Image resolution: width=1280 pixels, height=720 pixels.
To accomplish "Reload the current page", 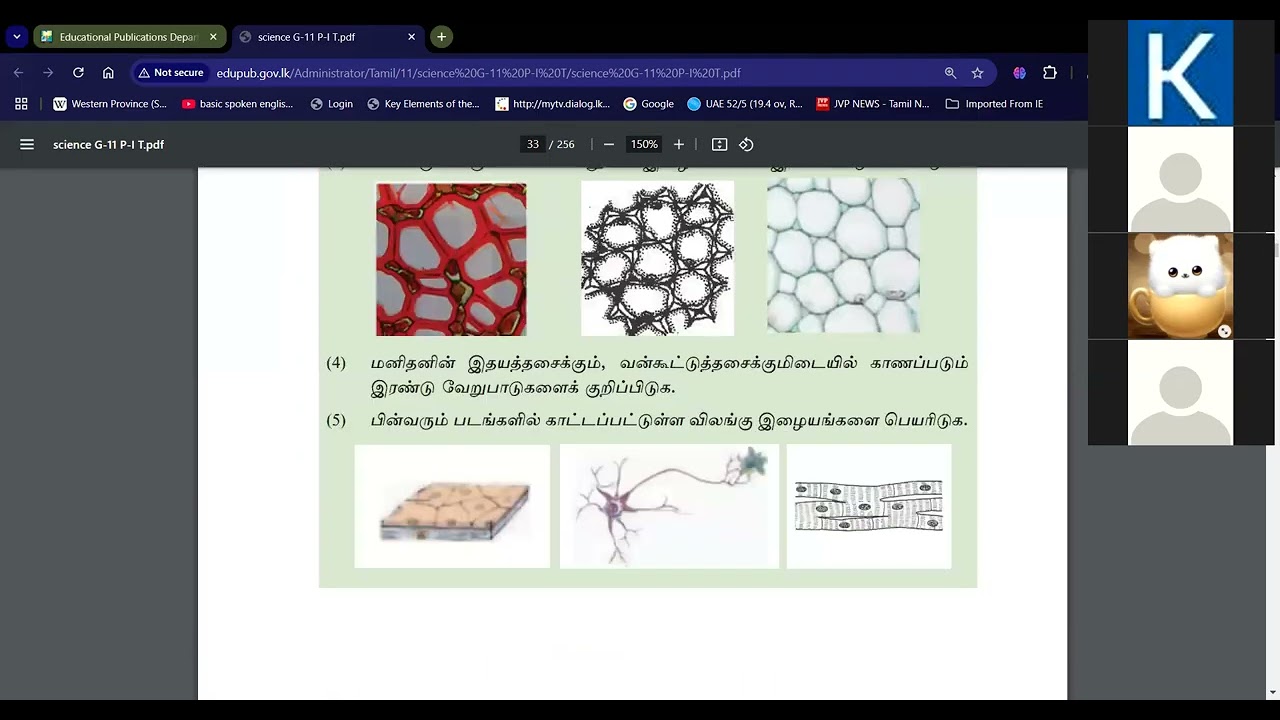I will pos(78,73).
